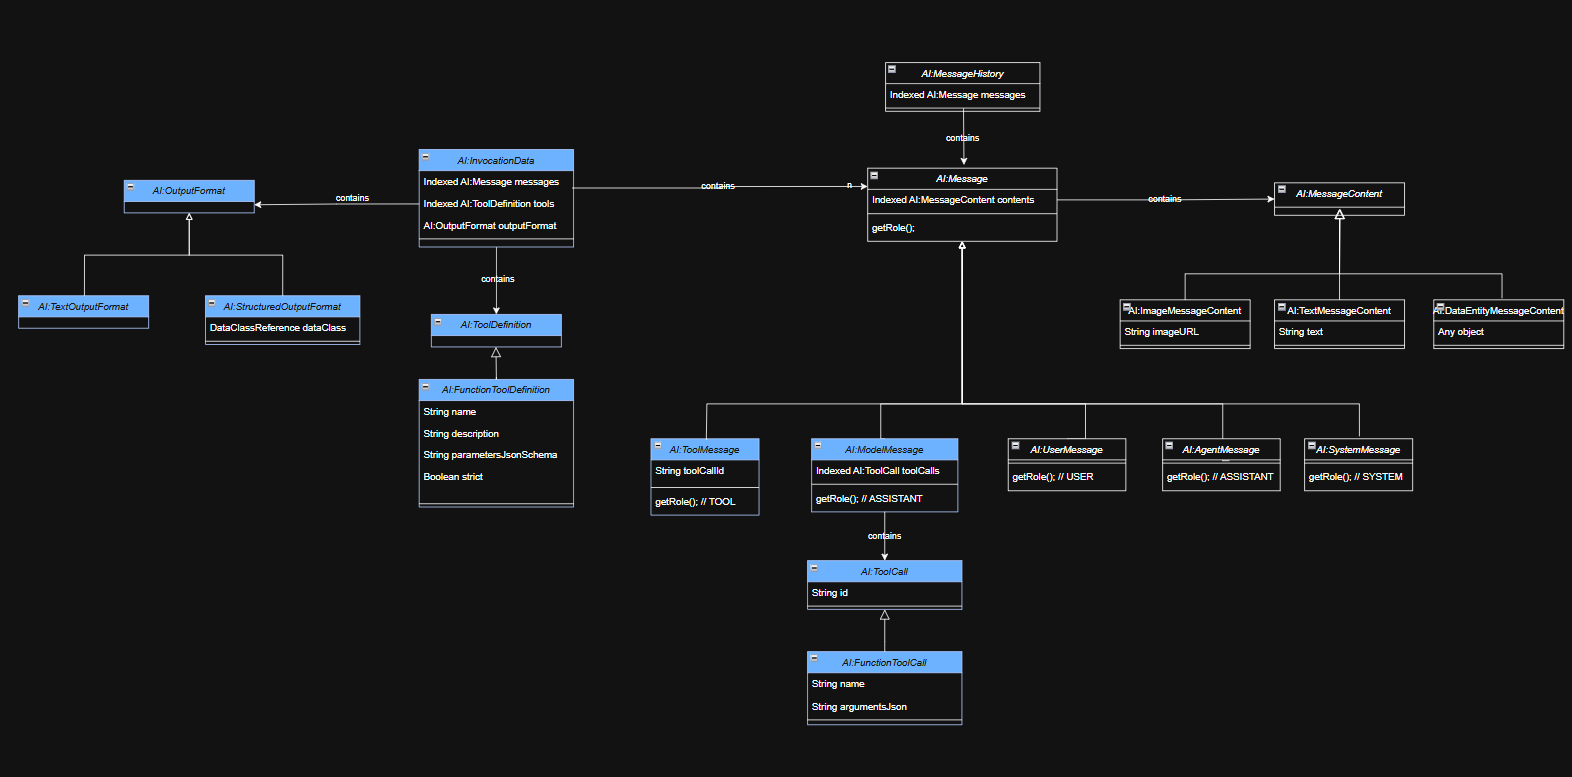1572x777 pixels.
Task: Click the minus icon on AI:ModelMessage
Action: (x=818, y=446)
